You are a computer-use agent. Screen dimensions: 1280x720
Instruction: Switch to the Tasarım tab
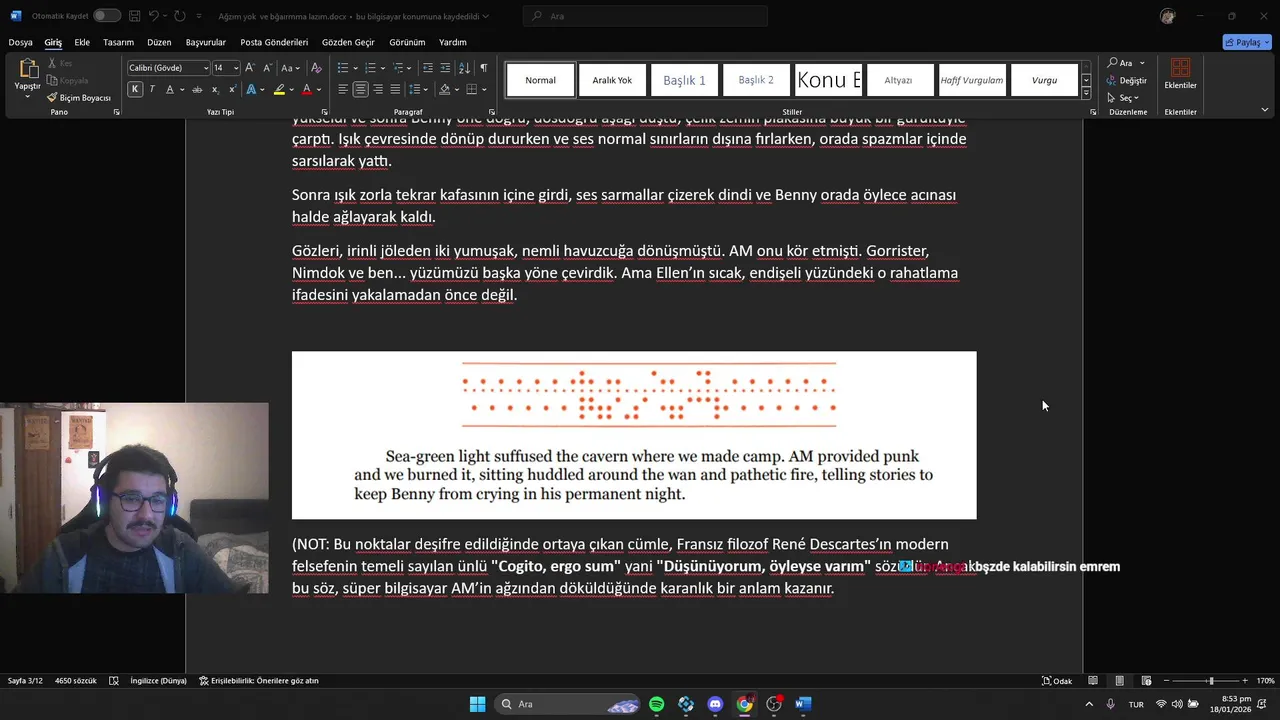point(118,42)
